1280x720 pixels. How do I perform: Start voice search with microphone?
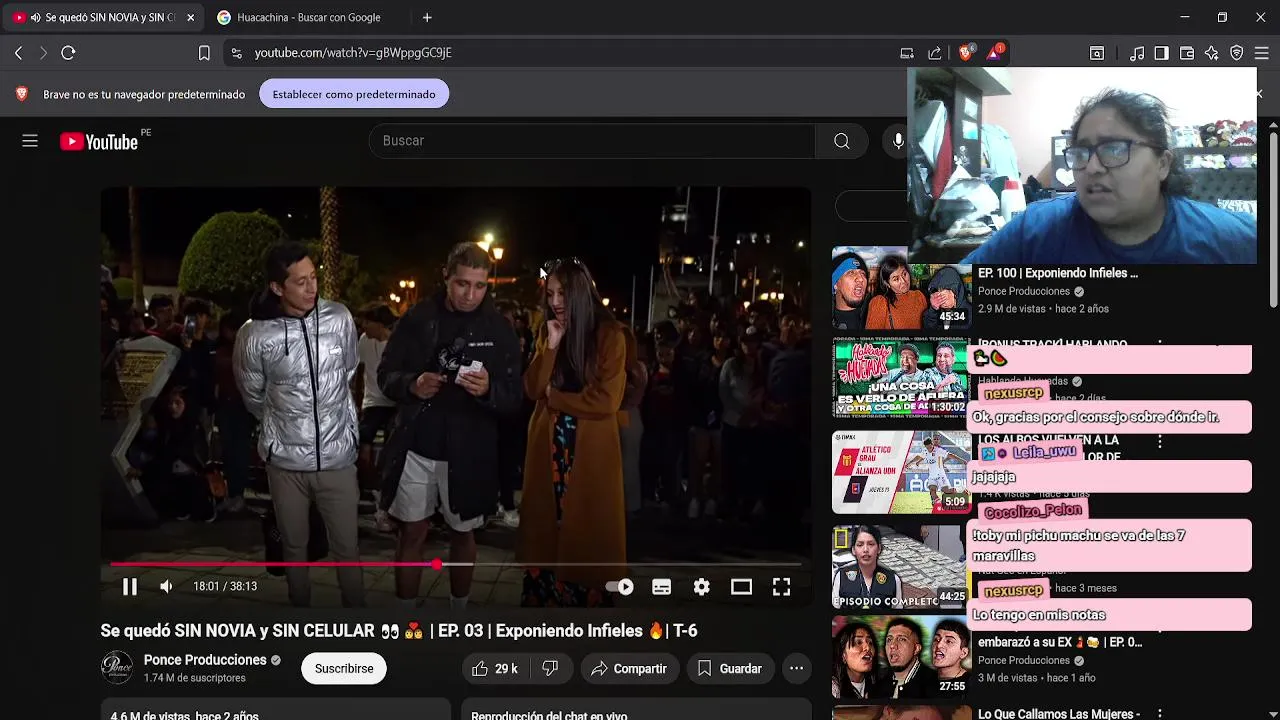(898, 141)
